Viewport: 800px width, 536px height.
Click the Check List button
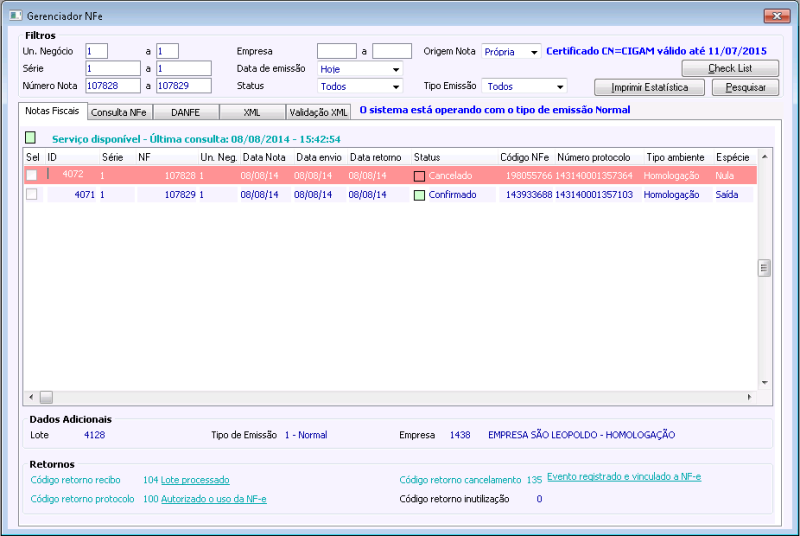[730, 68]
